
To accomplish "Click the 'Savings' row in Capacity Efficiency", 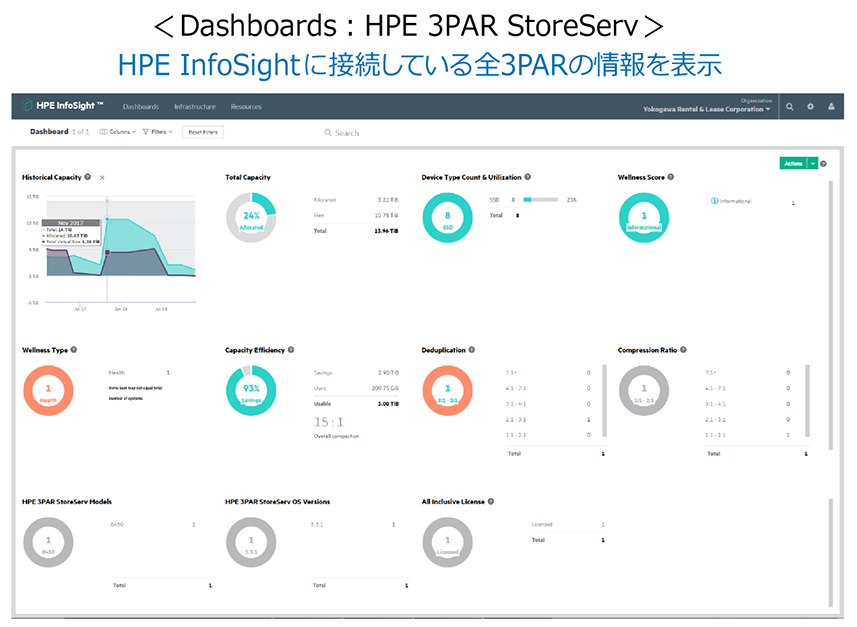I will 356,373.
